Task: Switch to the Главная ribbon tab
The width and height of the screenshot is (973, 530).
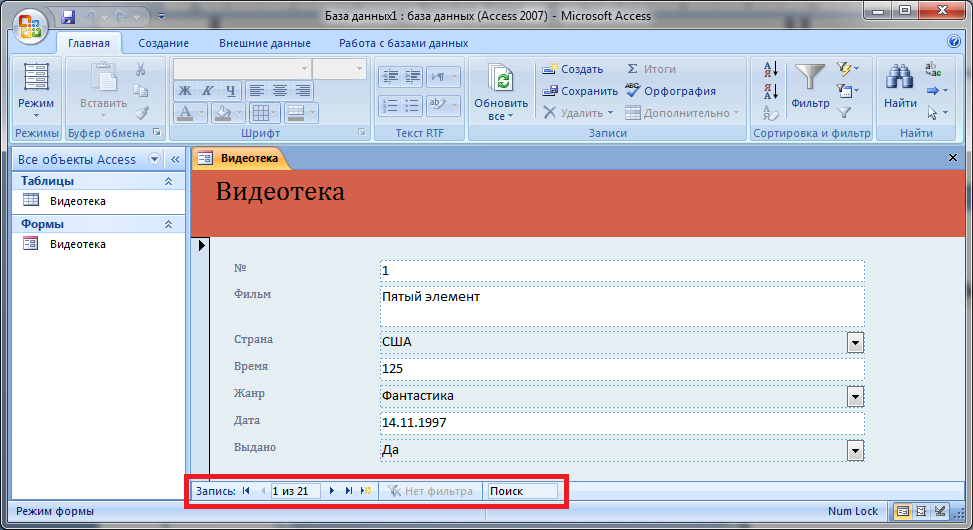Action: click(89, 43)
